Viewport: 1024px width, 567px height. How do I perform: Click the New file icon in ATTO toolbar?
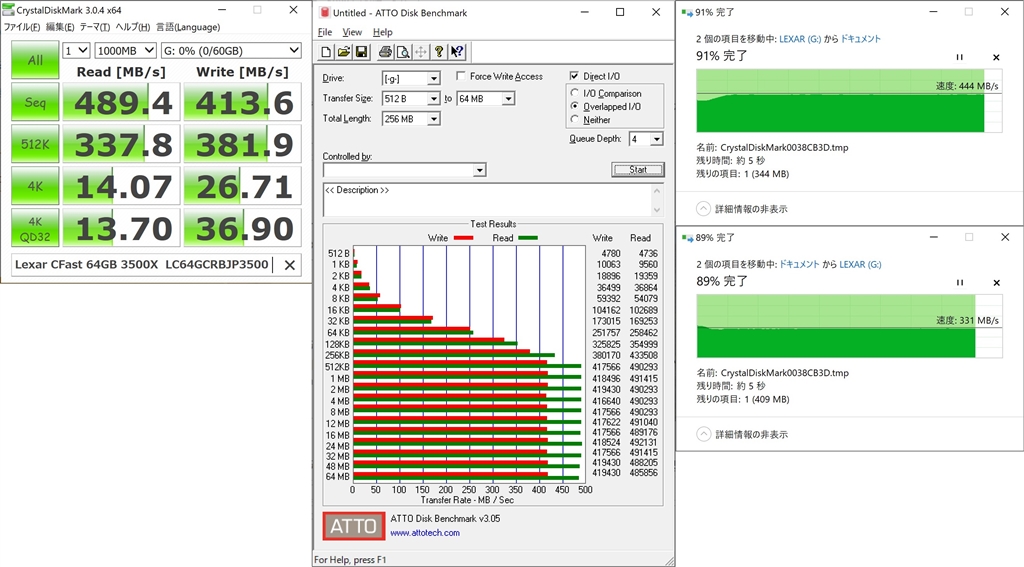(x=327, y=52)
